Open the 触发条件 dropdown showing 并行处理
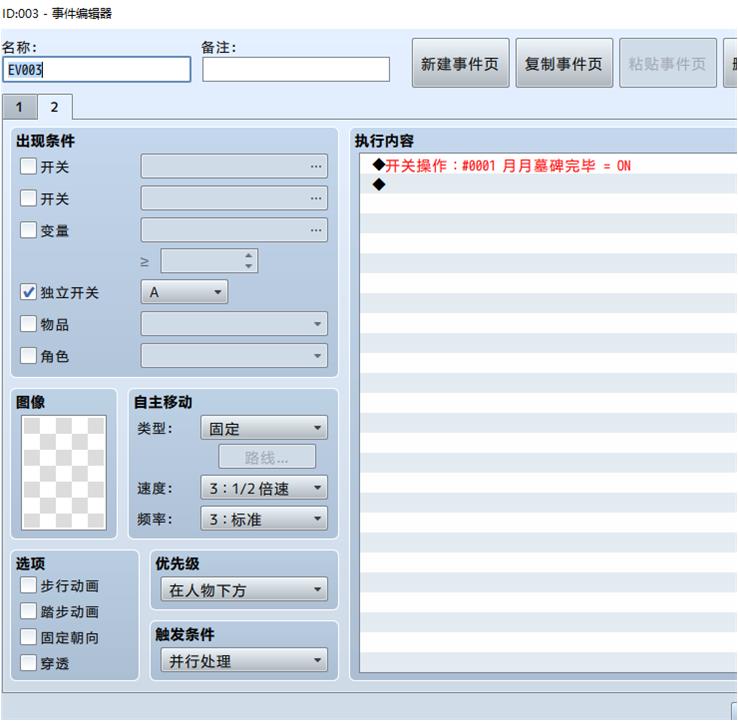This screenshot has height=721, width=738. [244, 661]
